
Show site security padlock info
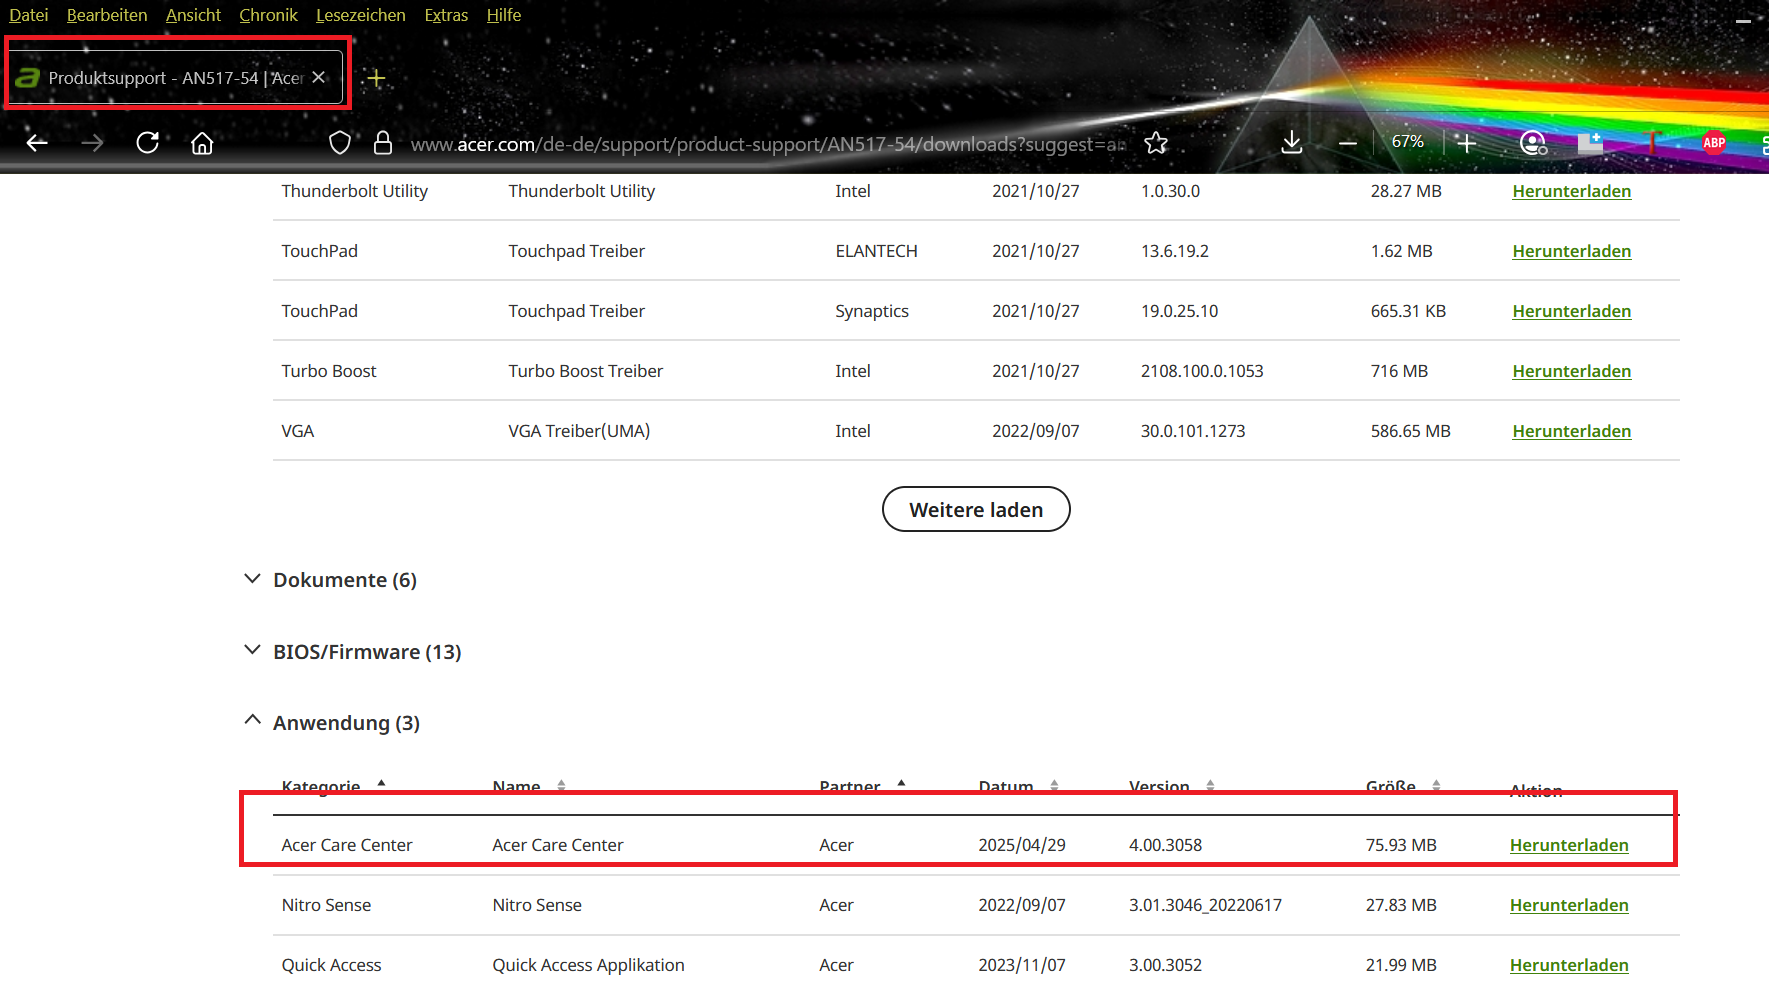382,143
